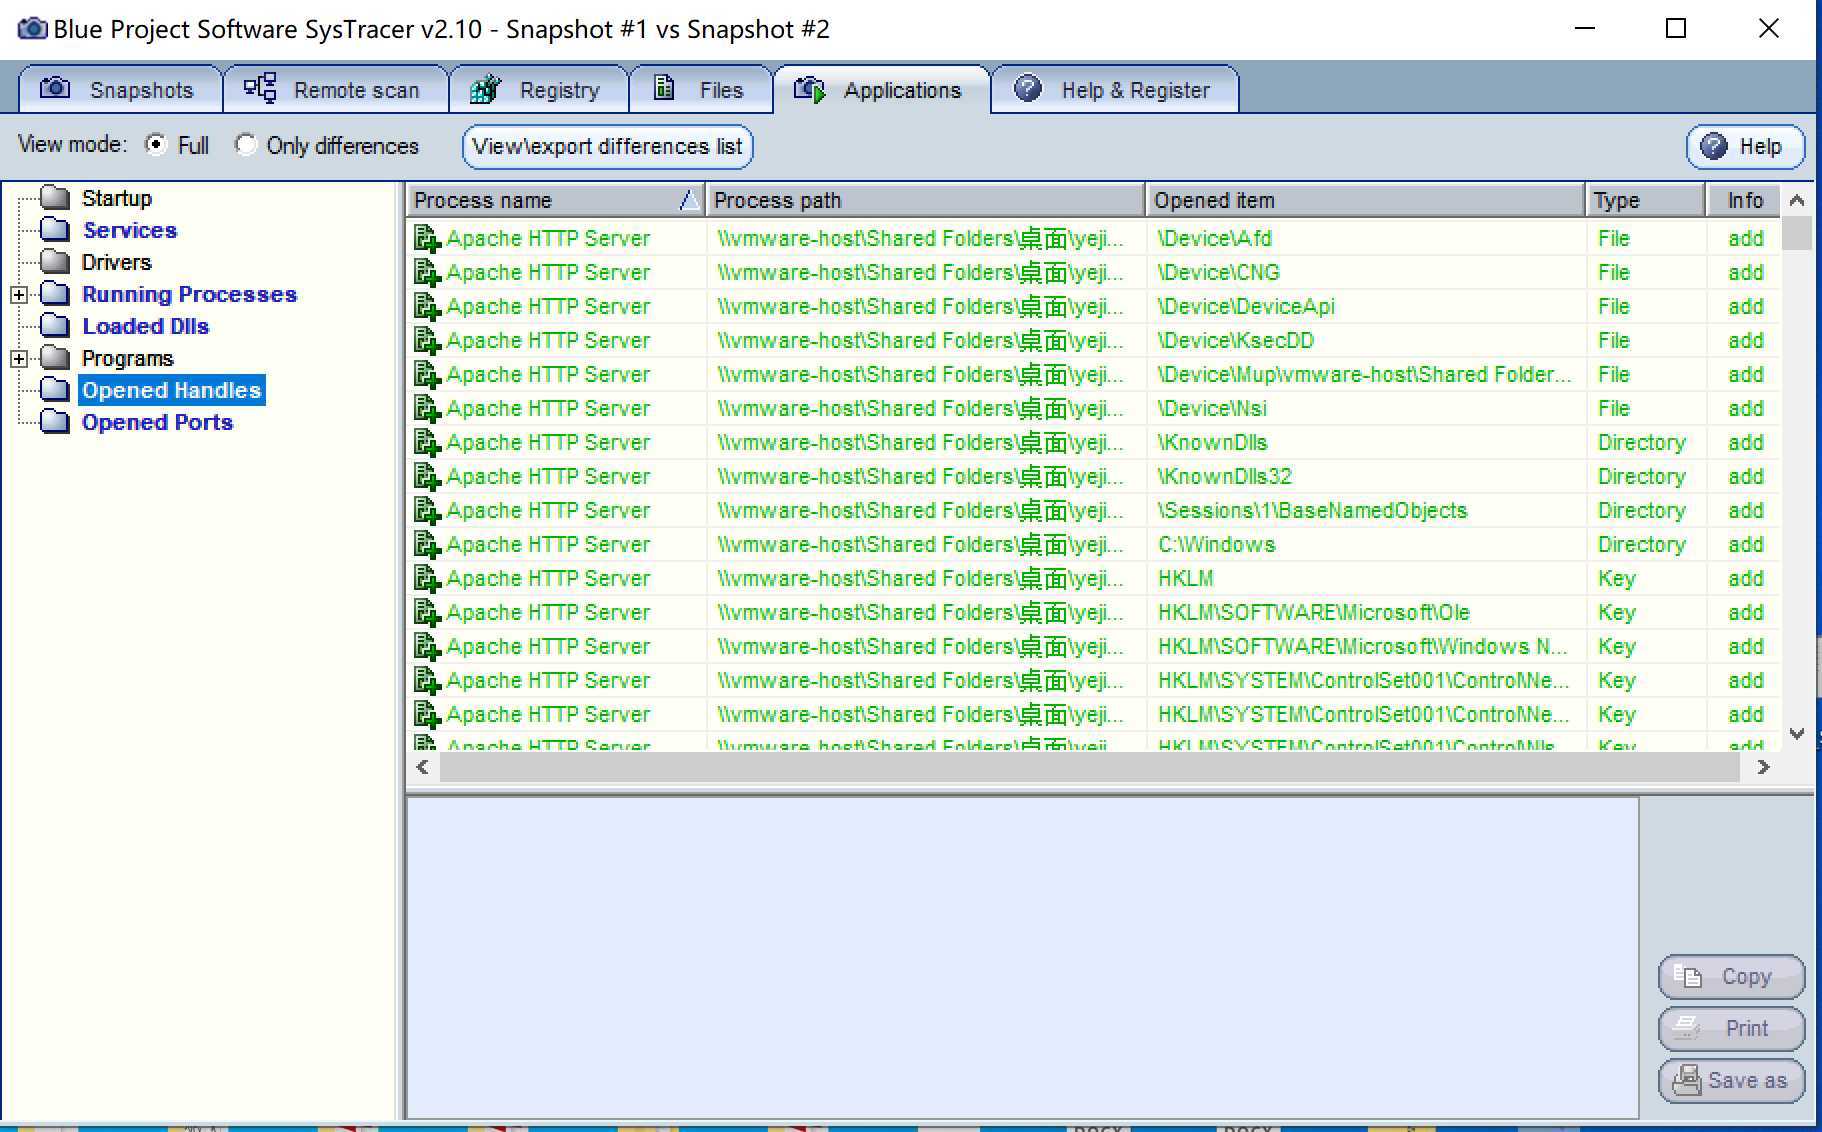Switch to the Registry tab
Image resolution: width=1822 pixels, height=1132 pixels.
(539, 90)
